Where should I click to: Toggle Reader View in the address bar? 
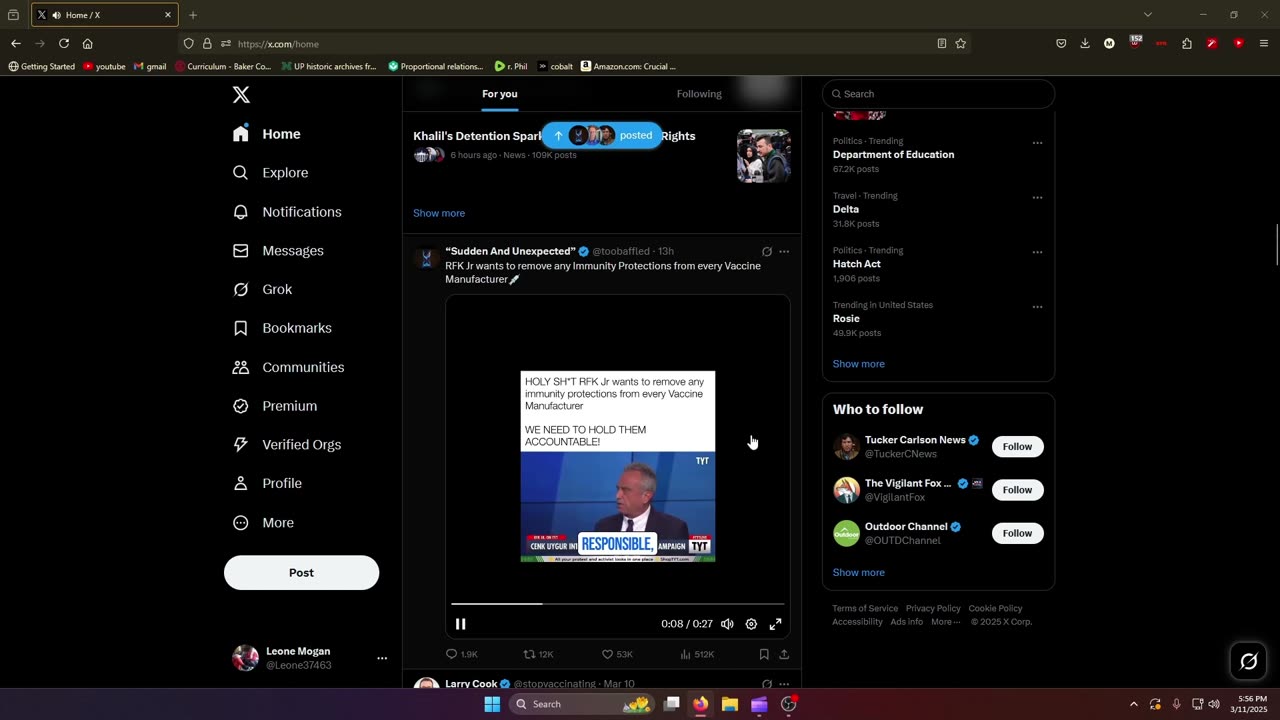(x=942, y=43)
